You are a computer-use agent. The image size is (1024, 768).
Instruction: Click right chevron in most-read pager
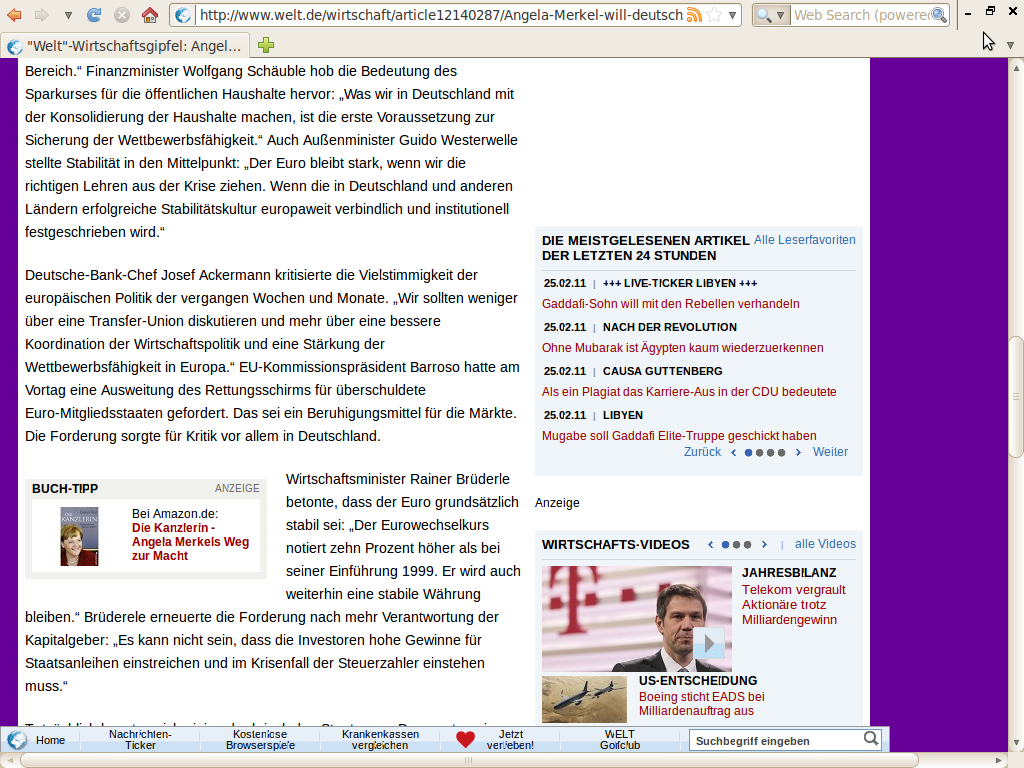(x=798, y=453)
